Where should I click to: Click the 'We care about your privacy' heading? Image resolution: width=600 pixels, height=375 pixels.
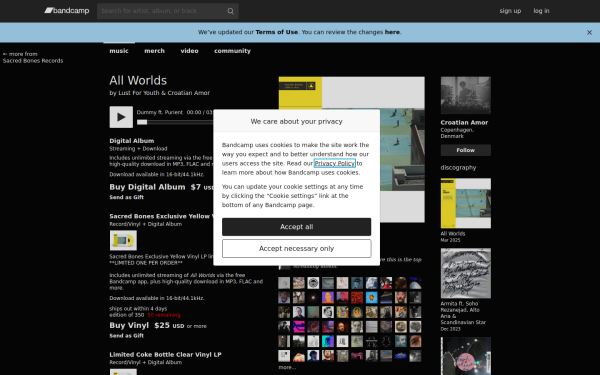297,121
